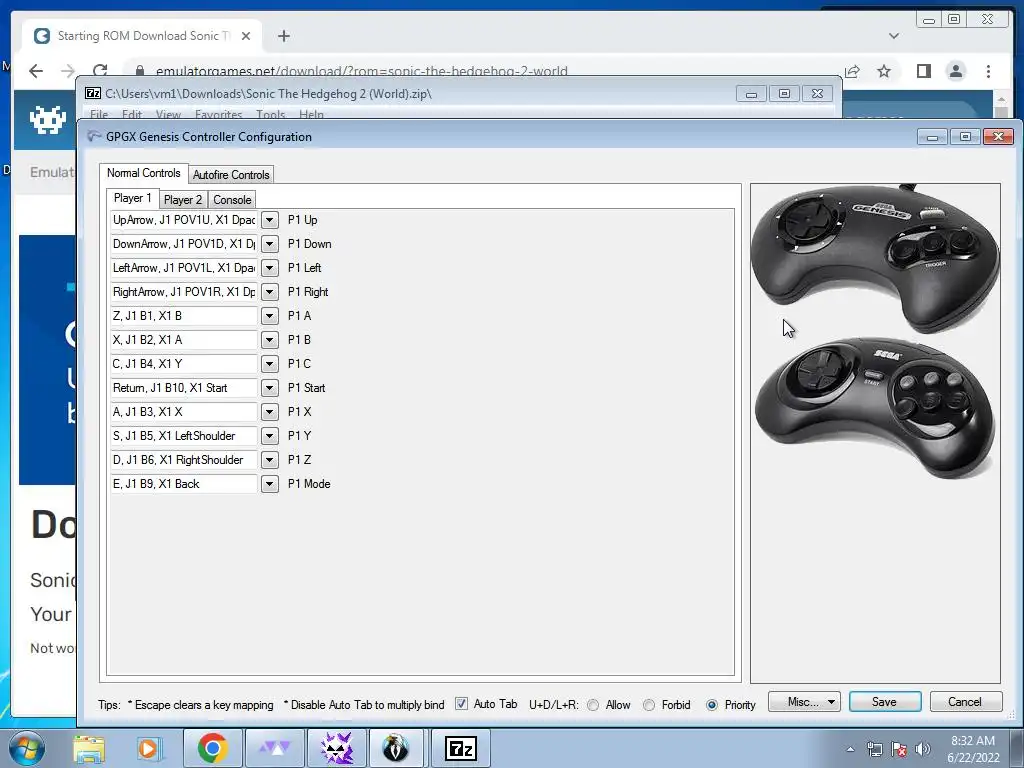
Task: Toggle Chrome side panel icon
Action: [923, 71]
